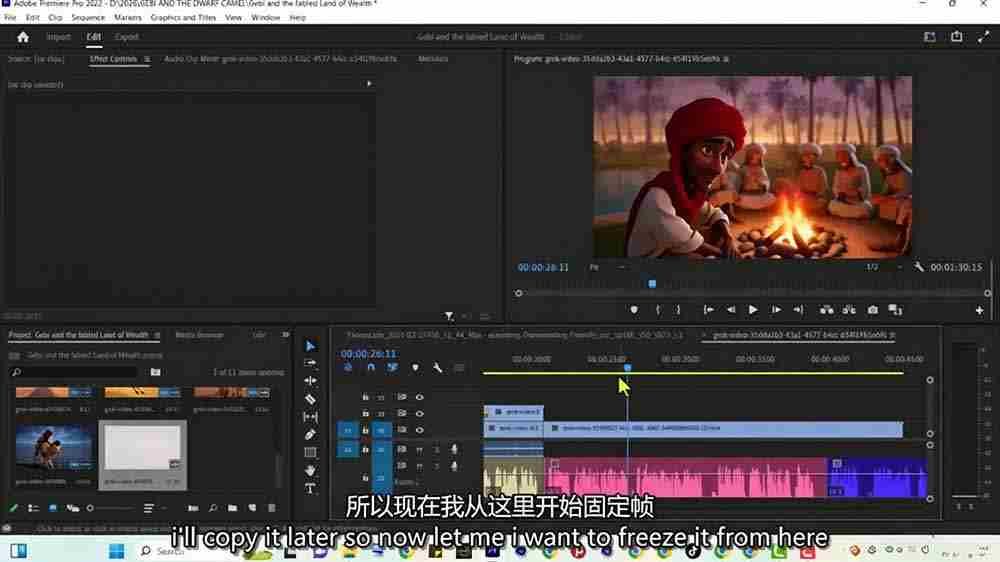Toggle the V3 track lock
Image resolution: width=1000 pixels, height=562 pixels.
(365, 397)
